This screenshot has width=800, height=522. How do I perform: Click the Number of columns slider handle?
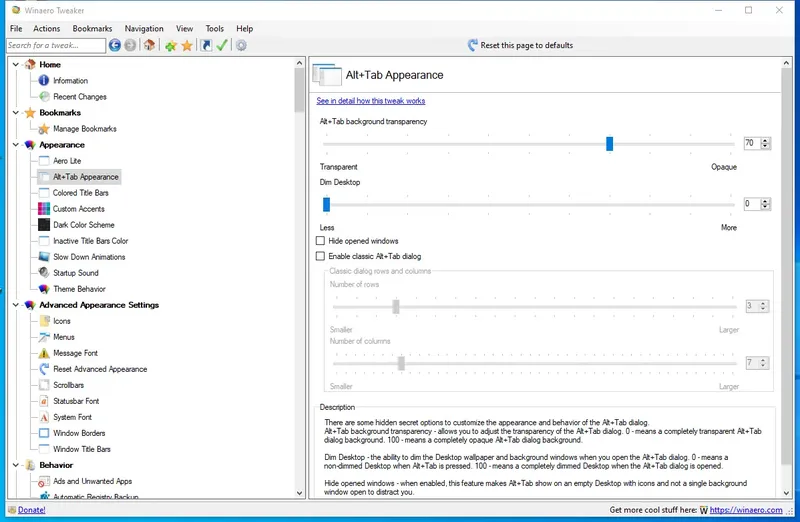pos(402,363)
